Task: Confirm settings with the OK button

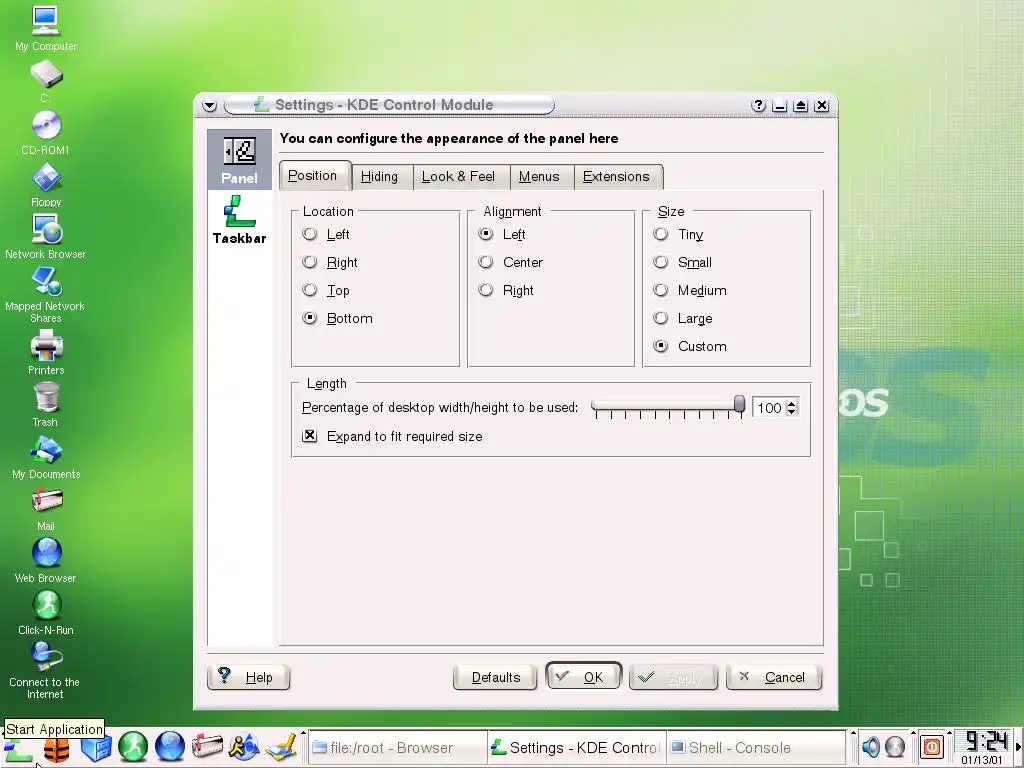Action: (583, 677)
